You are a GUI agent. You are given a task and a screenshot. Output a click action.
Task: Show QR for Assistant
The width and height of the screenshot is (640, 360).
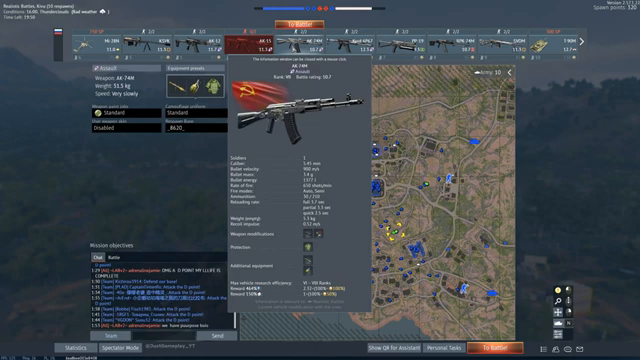(394, 348)
